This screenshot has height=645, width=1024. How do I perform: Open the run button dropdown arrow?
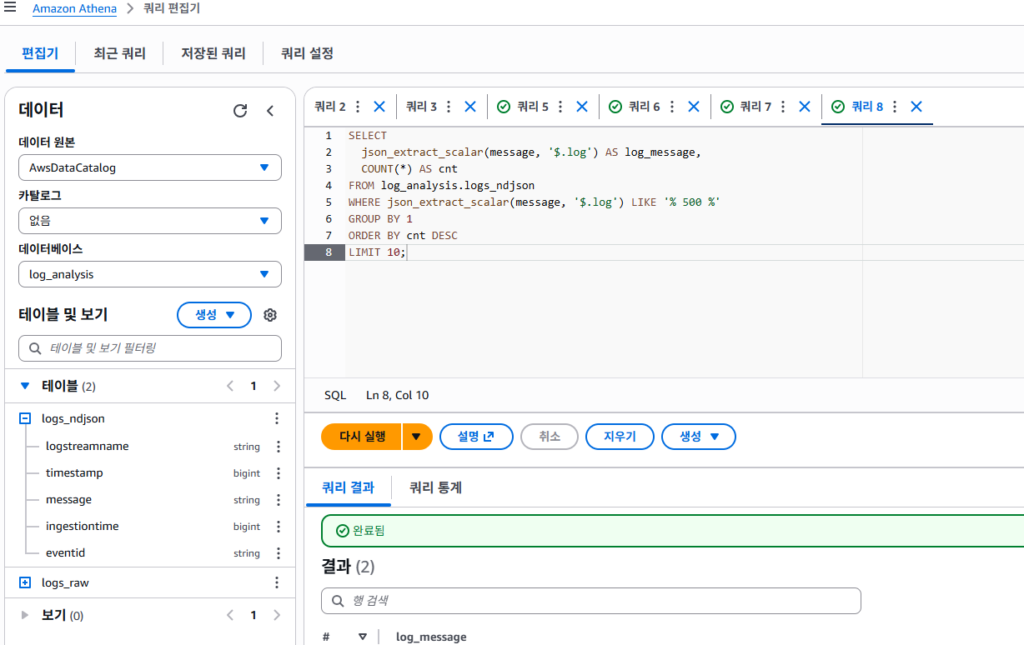[417, 437]
